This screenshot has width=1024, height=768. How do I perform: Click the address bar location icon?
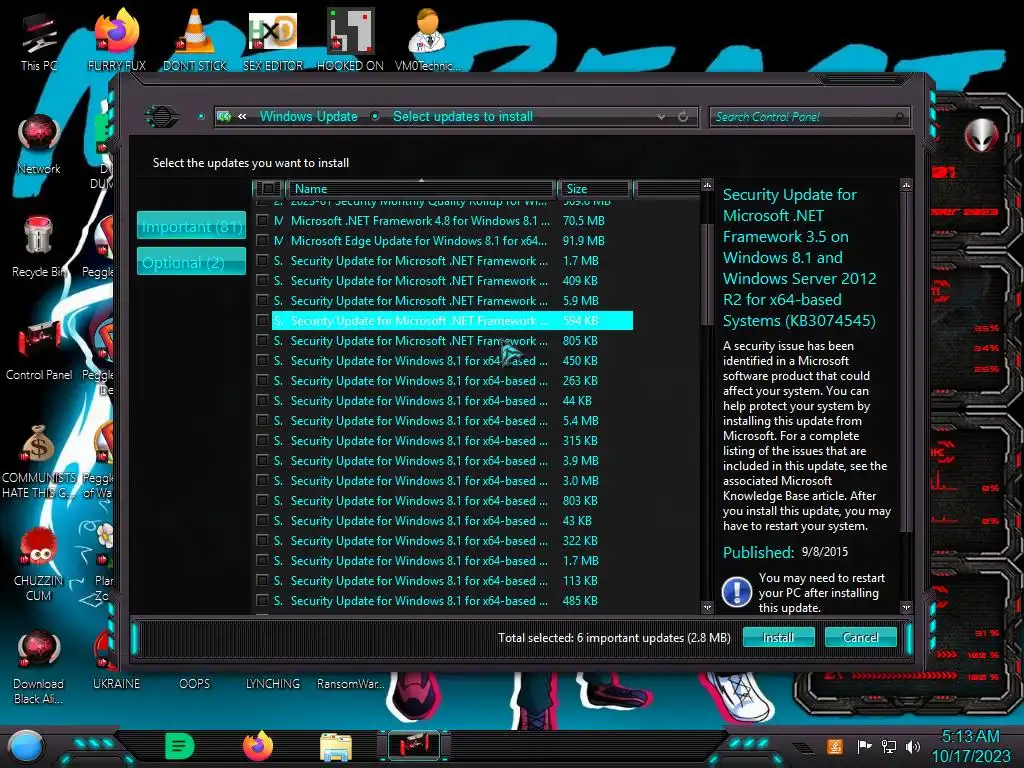(x=224, y=117)
